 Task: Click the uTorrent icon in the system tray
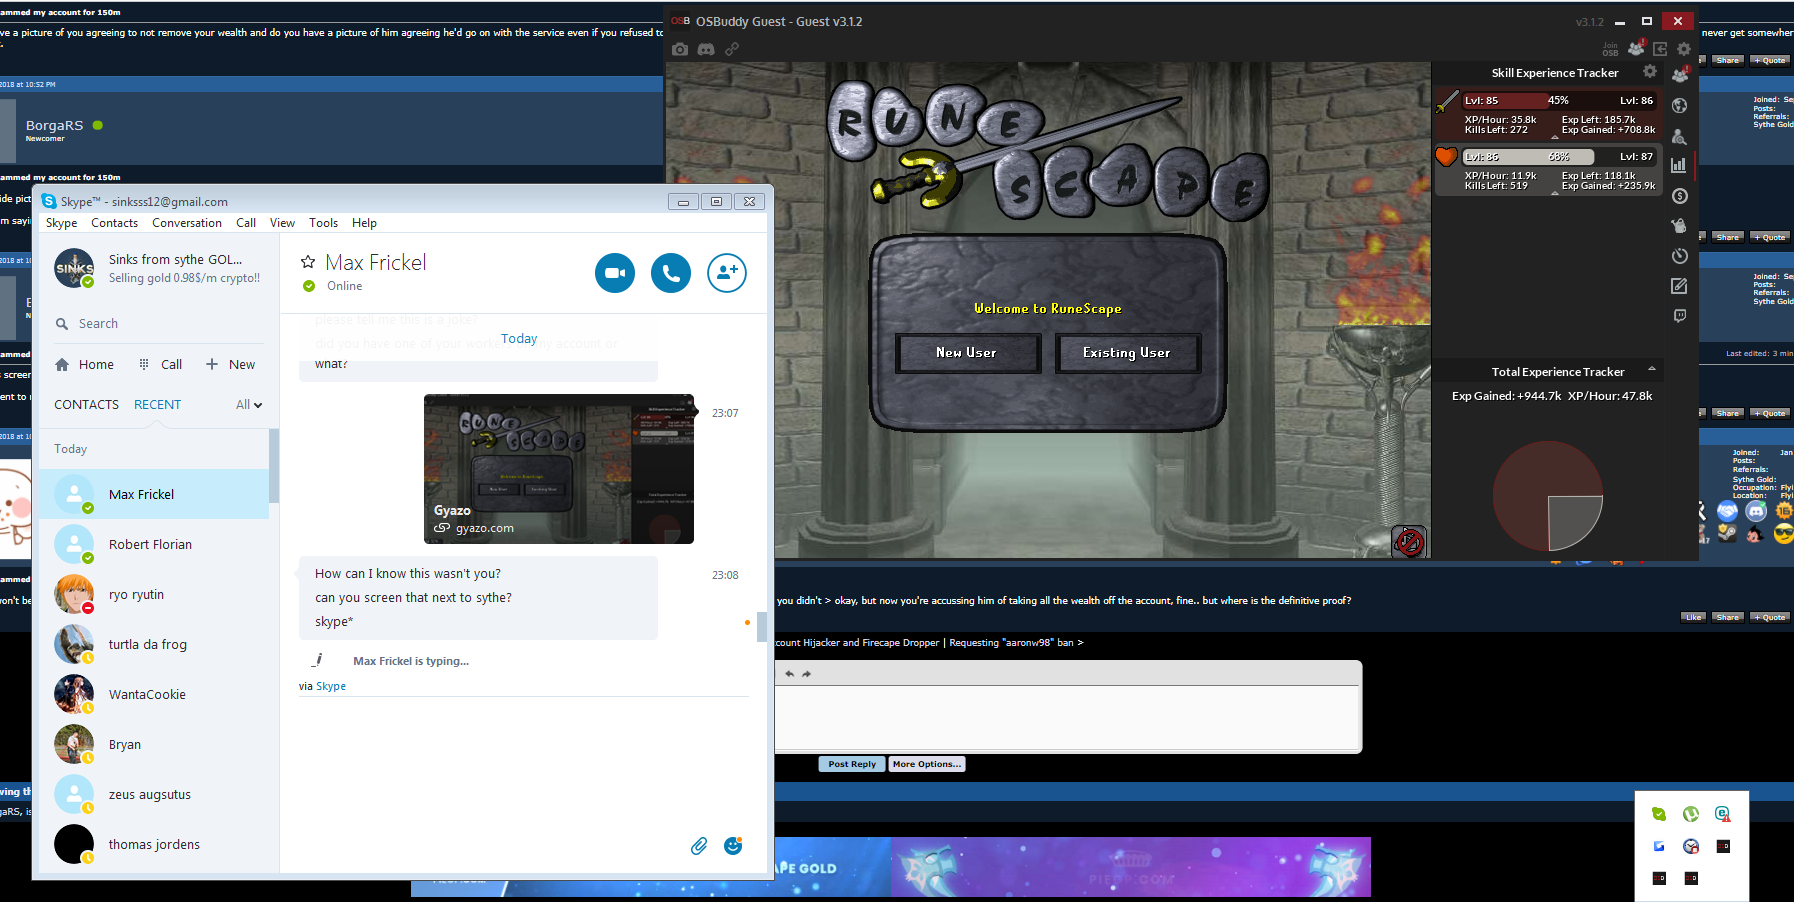click(x=1691, y=814)
